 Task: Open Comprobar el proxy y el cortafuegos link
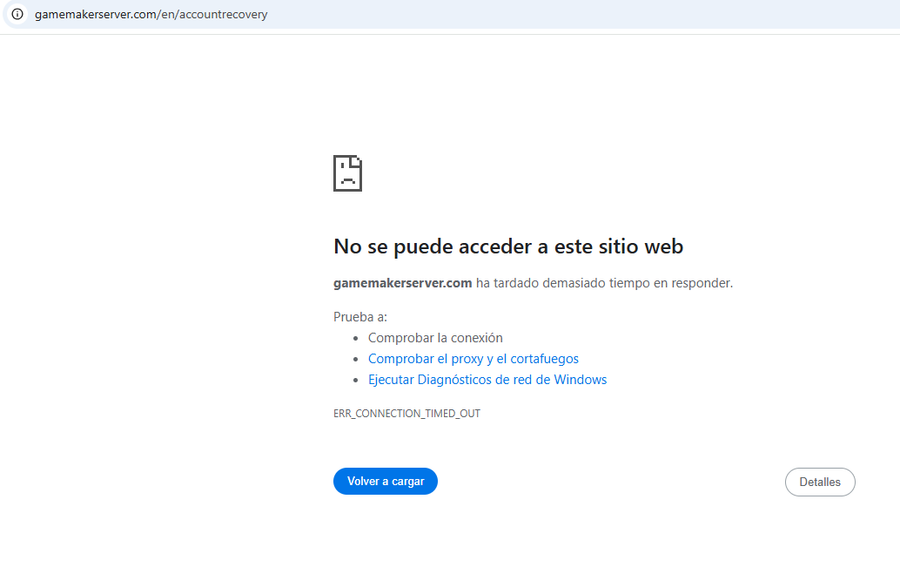(473, 359)
